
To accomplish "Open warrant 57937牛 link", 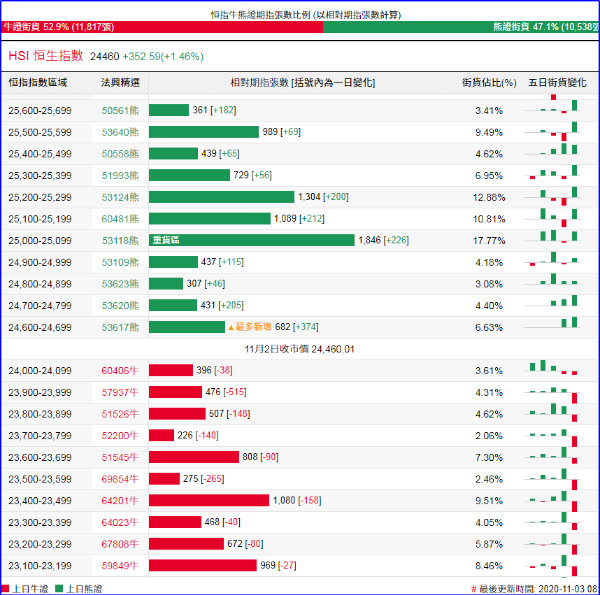I will 119,392.
